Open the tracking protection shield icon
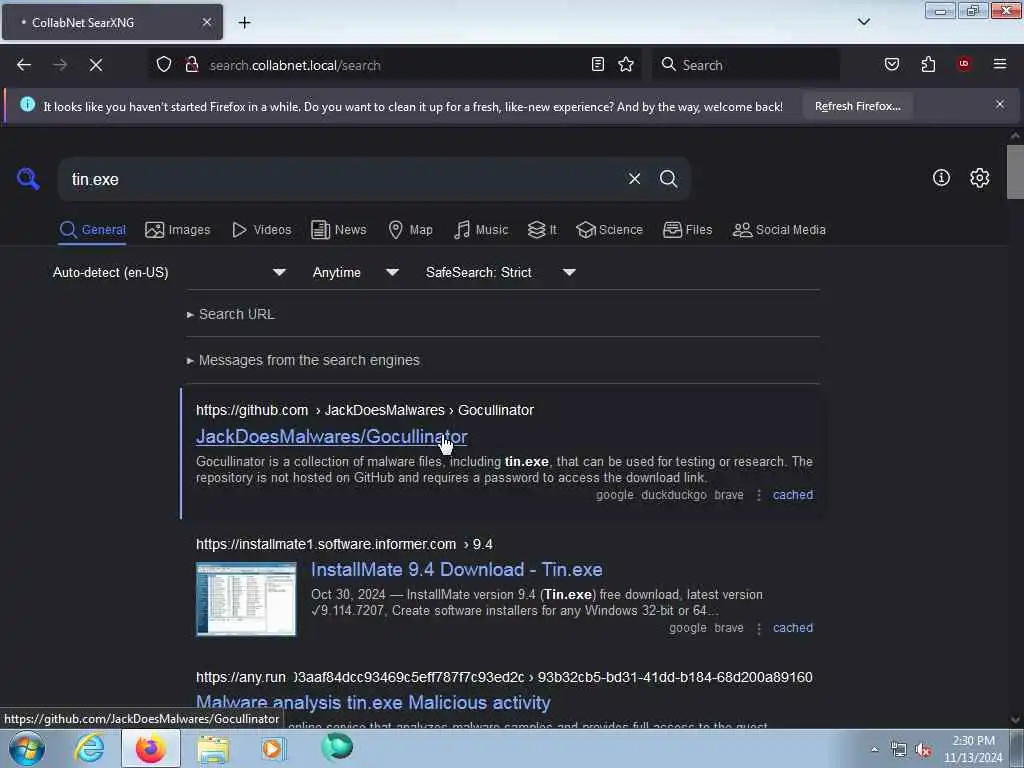This screenshot has height=768, width=1024. pyautogui.click(x=164, y=65)
